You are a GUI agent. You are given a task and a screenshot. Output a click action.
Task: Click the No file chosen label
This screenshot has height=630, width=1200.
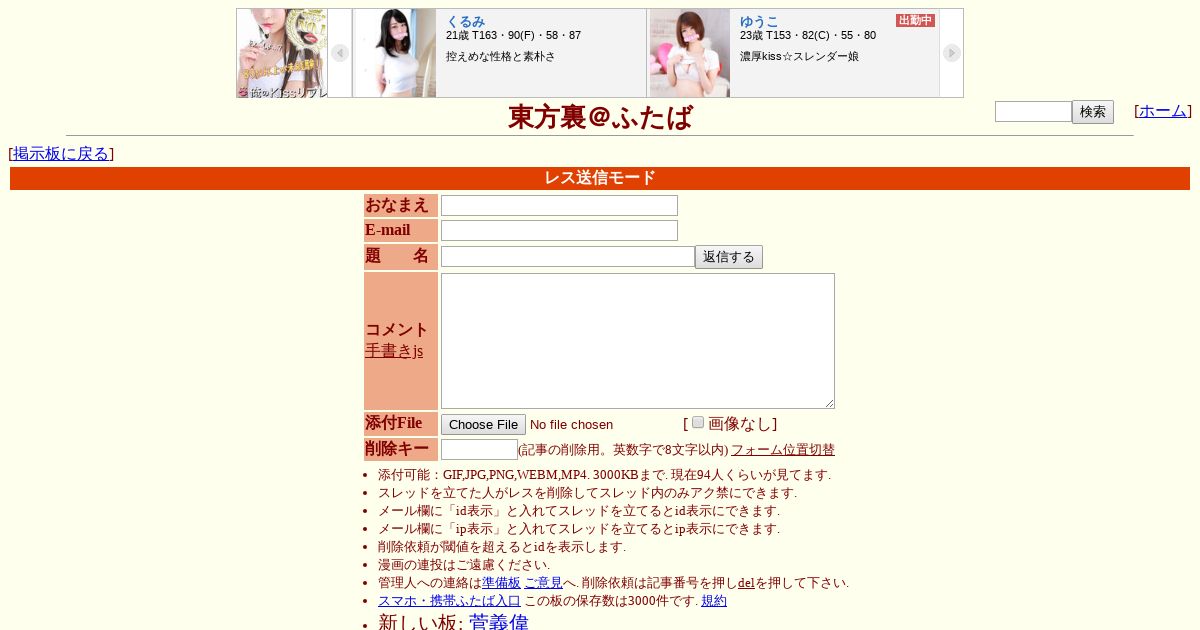click(571, 425)
